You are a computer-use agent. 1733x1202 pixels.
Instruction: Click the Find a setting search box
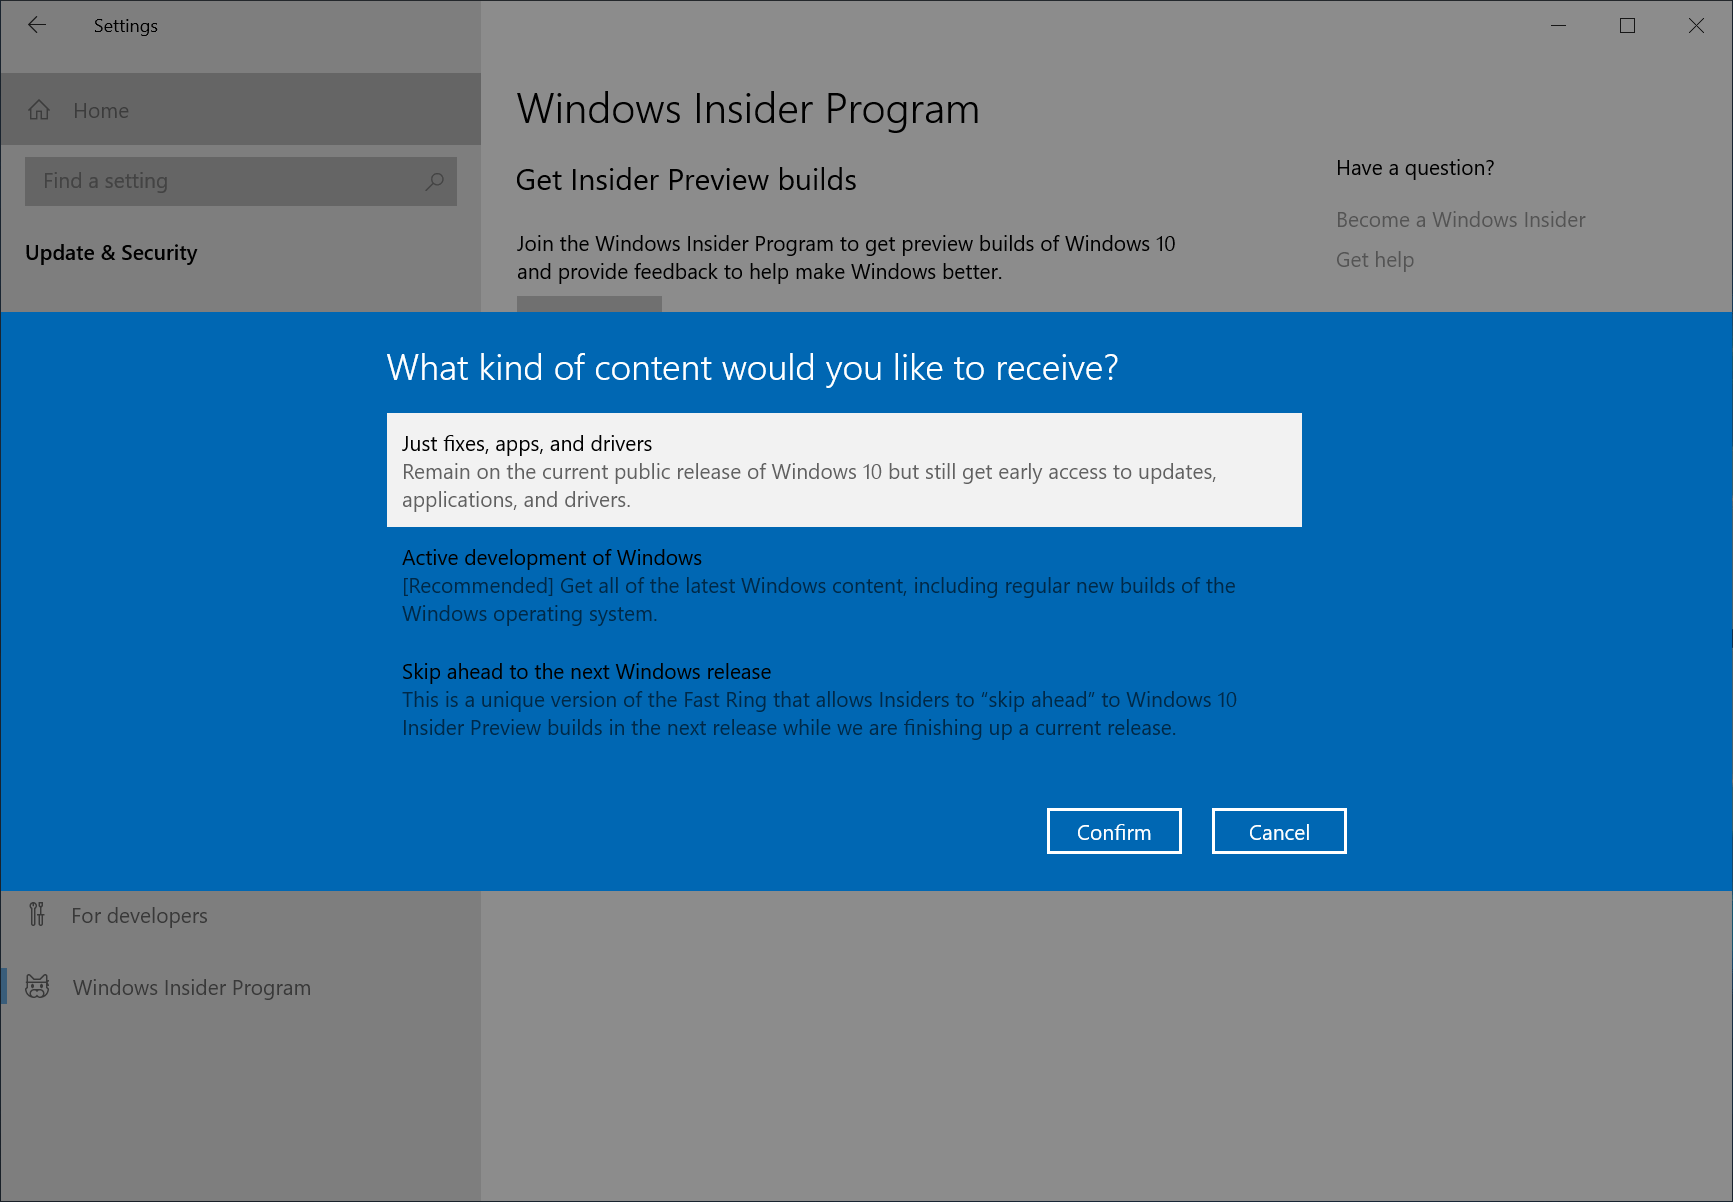coord(200,181)
